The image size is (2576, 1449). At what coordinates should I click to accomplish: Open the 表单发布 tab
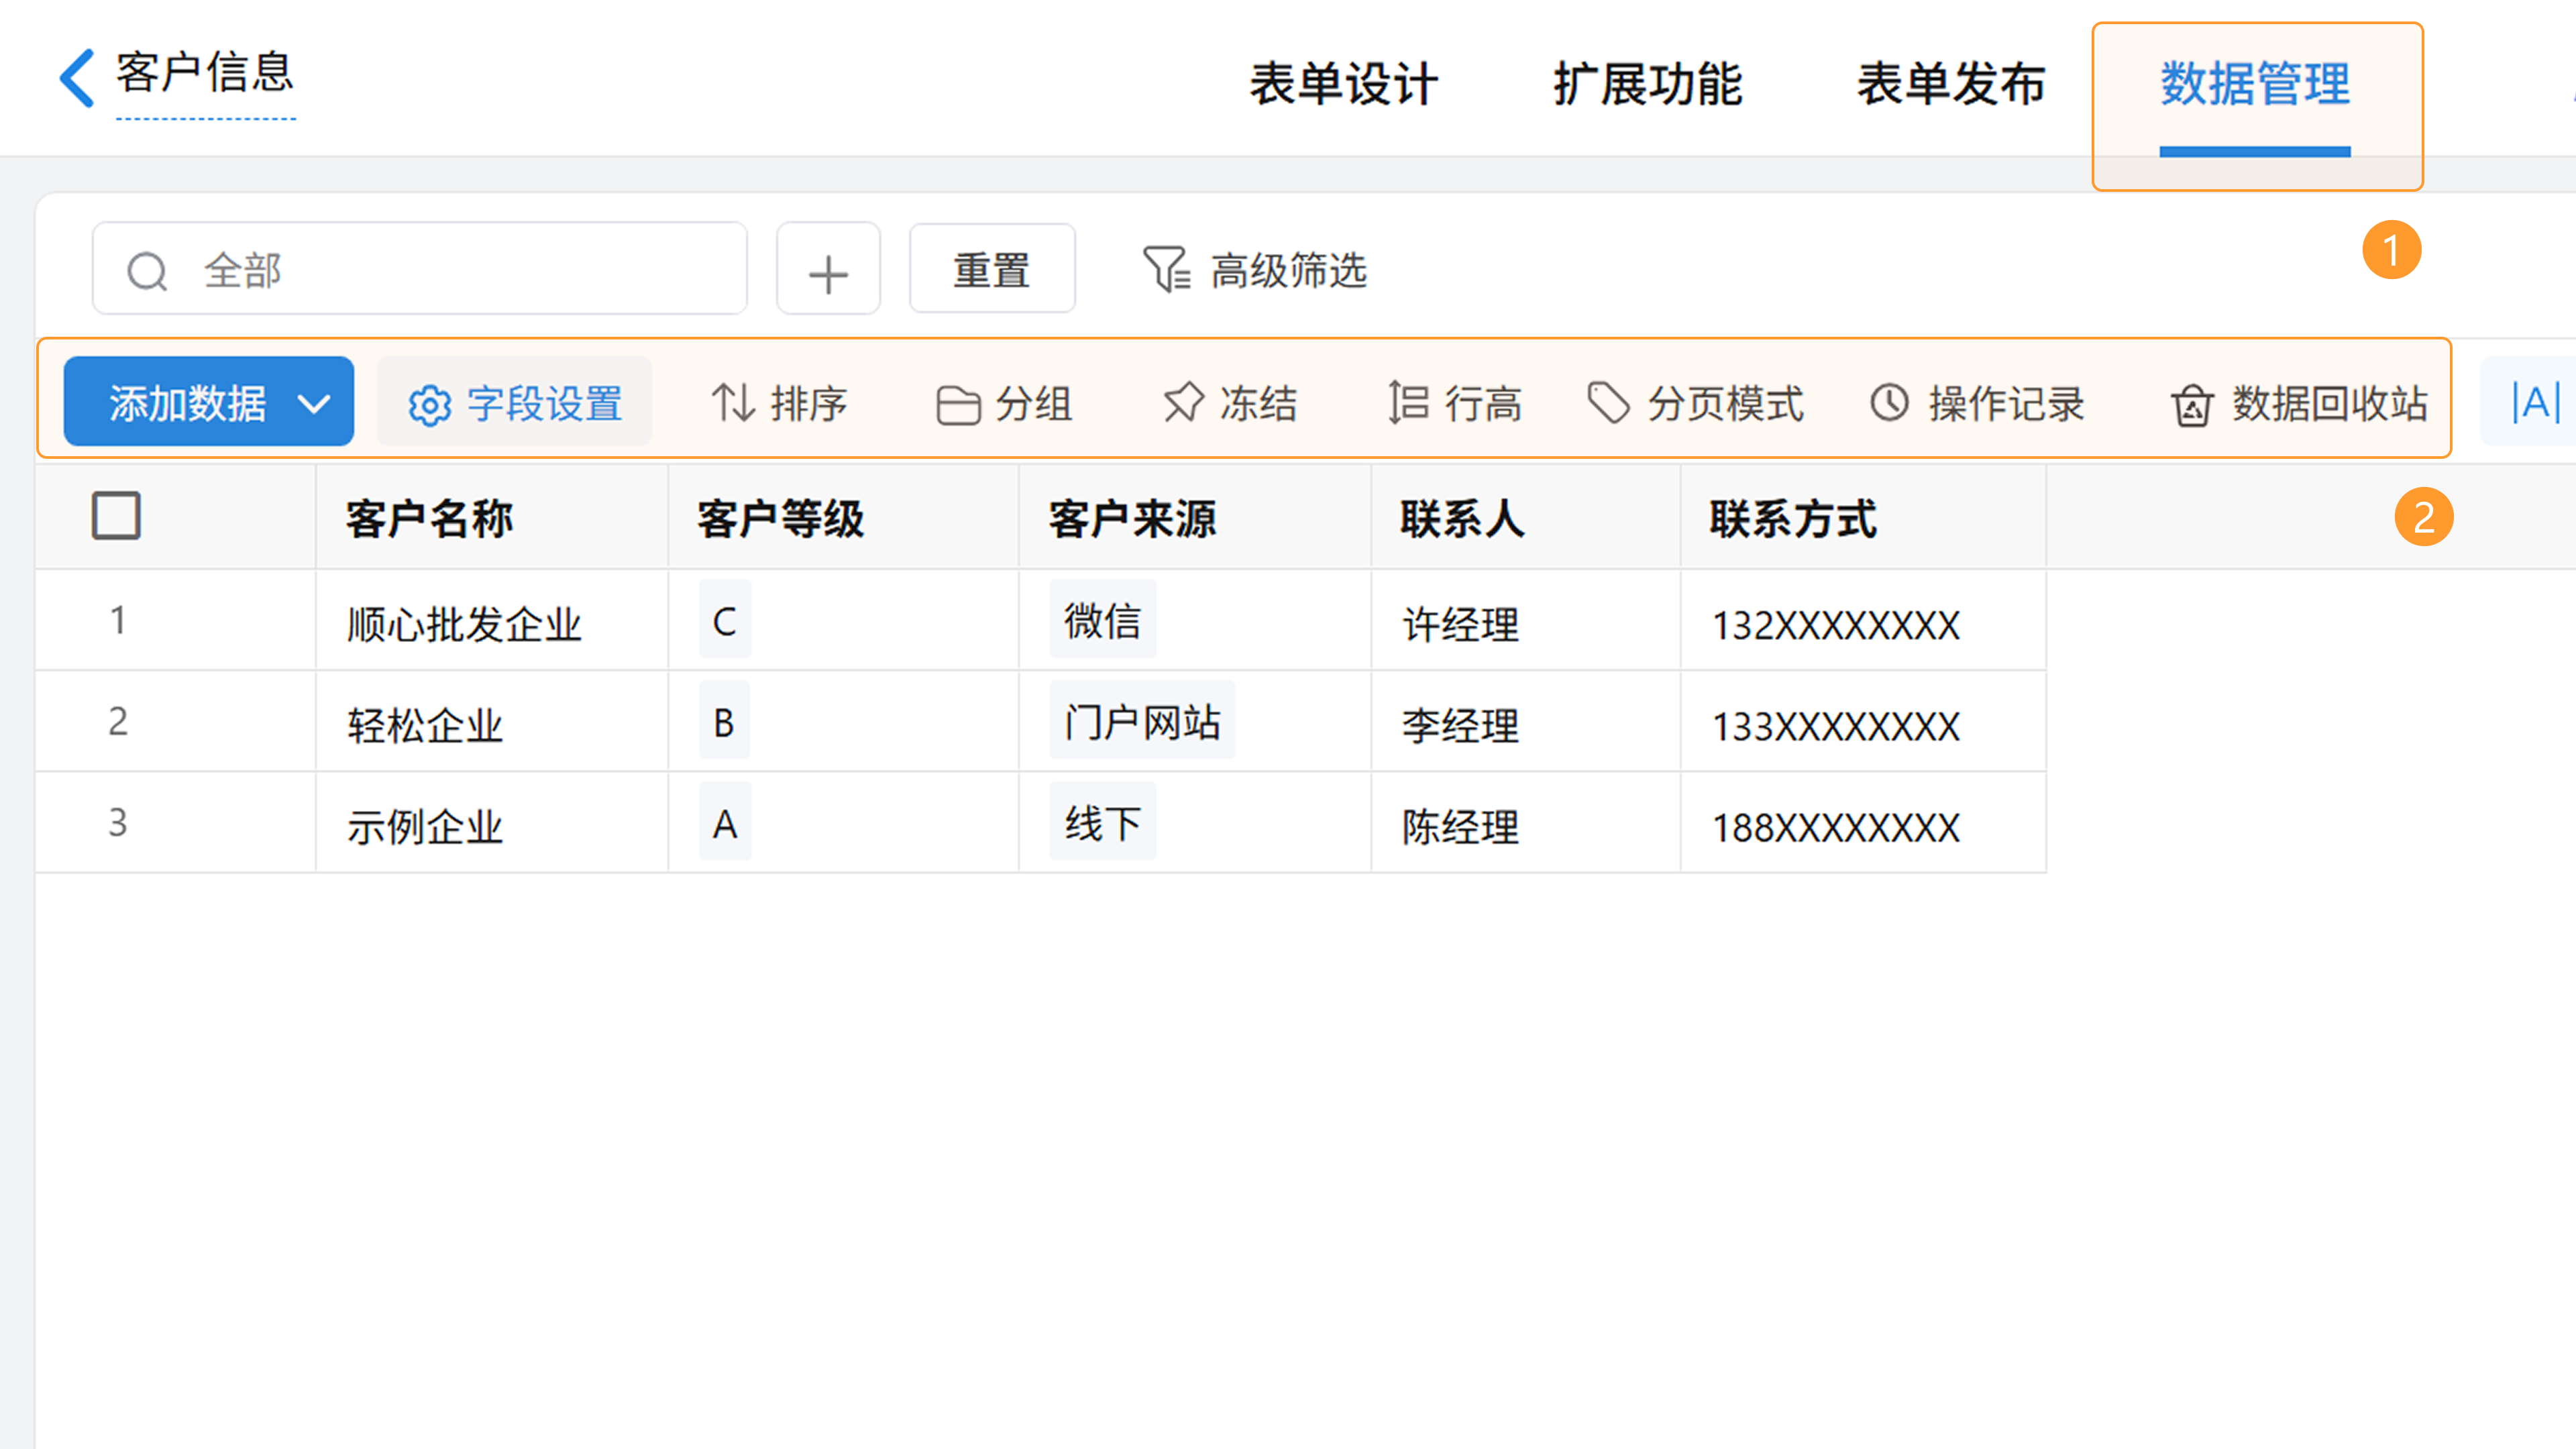point(1951,84)
